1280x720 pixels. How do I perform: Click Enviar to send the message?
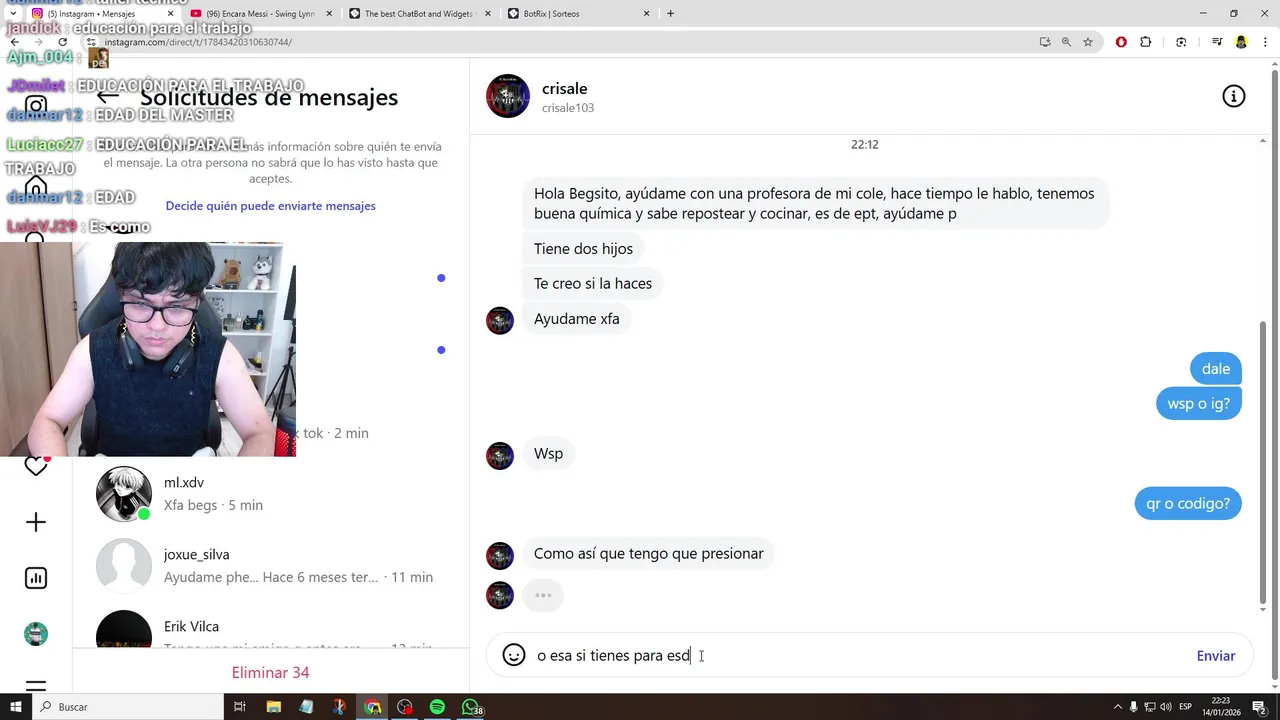pos(1215,656)
